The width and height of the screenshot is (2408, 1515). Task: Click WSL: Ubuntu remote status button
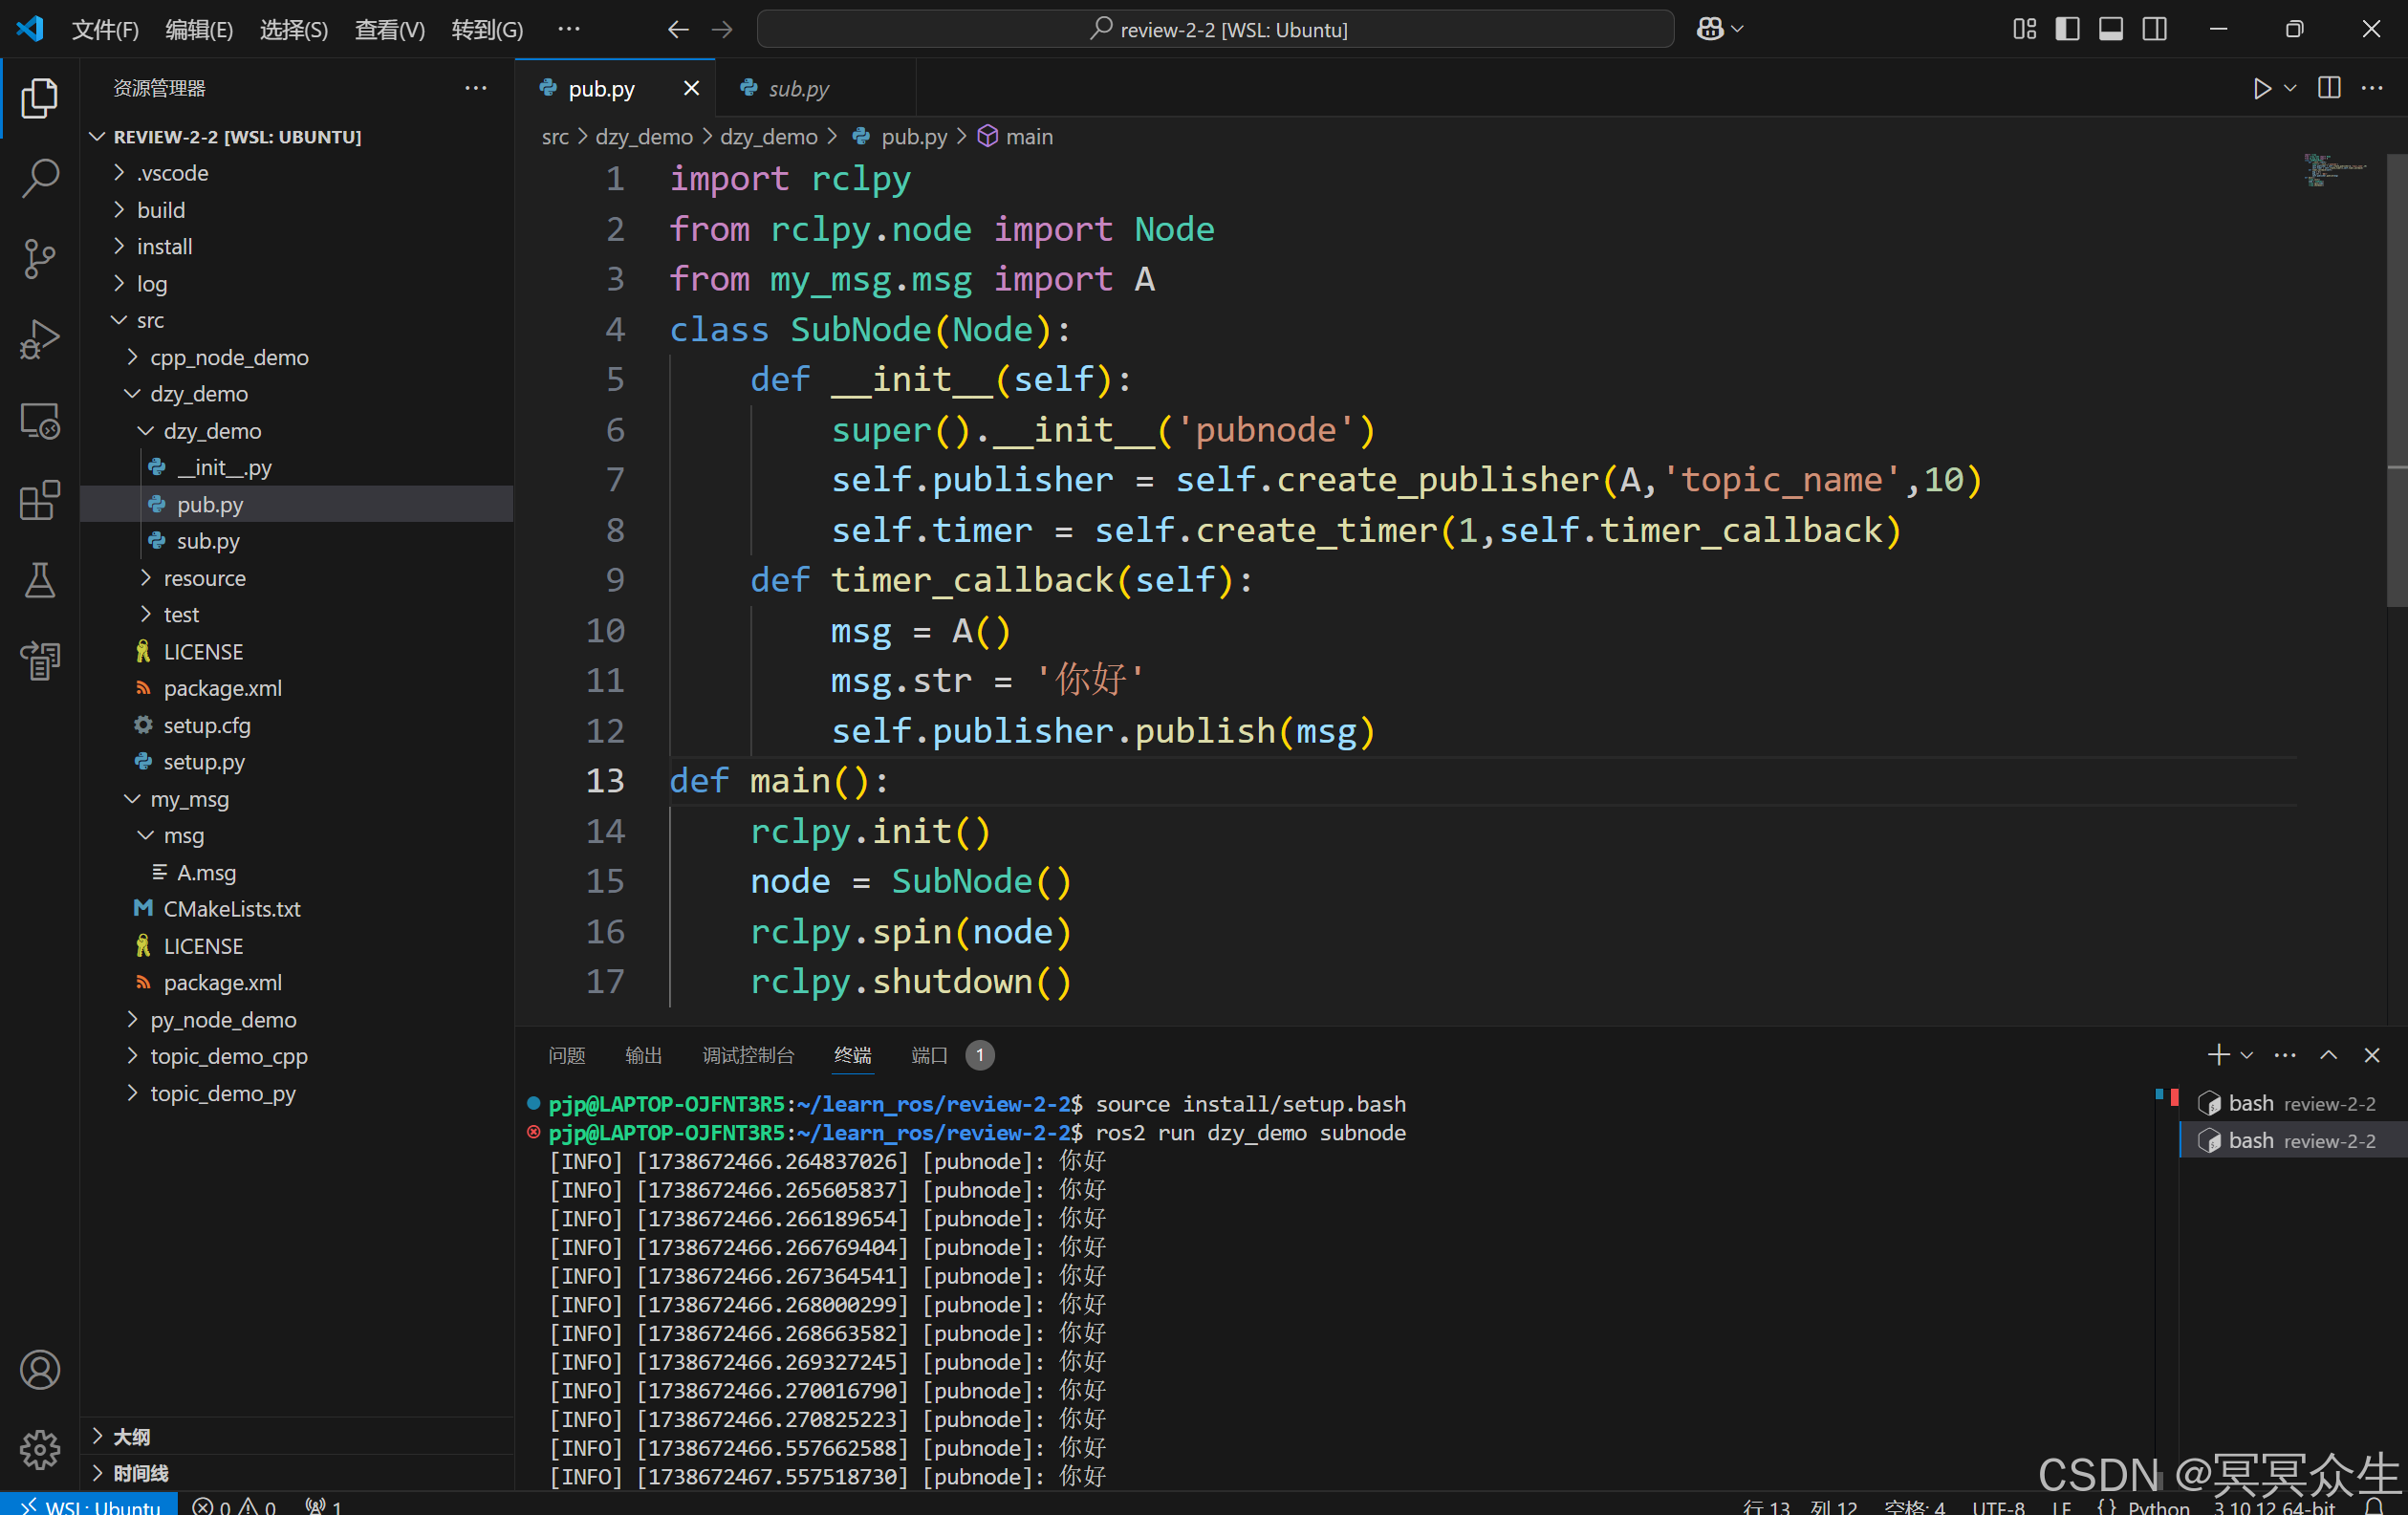pos(90,1506)
